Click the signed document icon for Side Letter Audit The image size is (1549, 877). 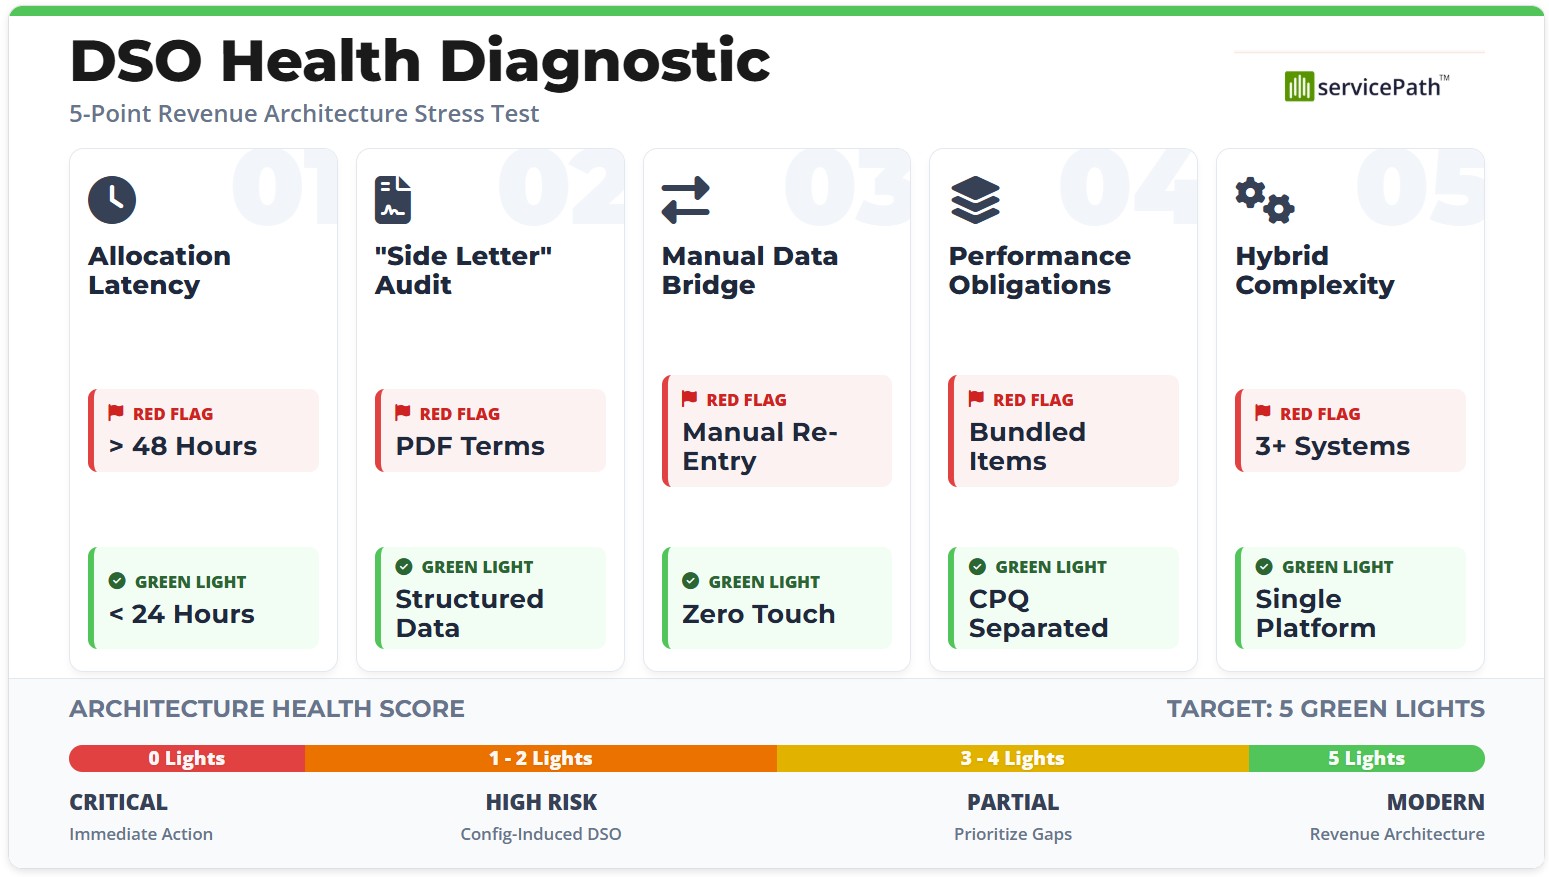[x=392, y=199]
